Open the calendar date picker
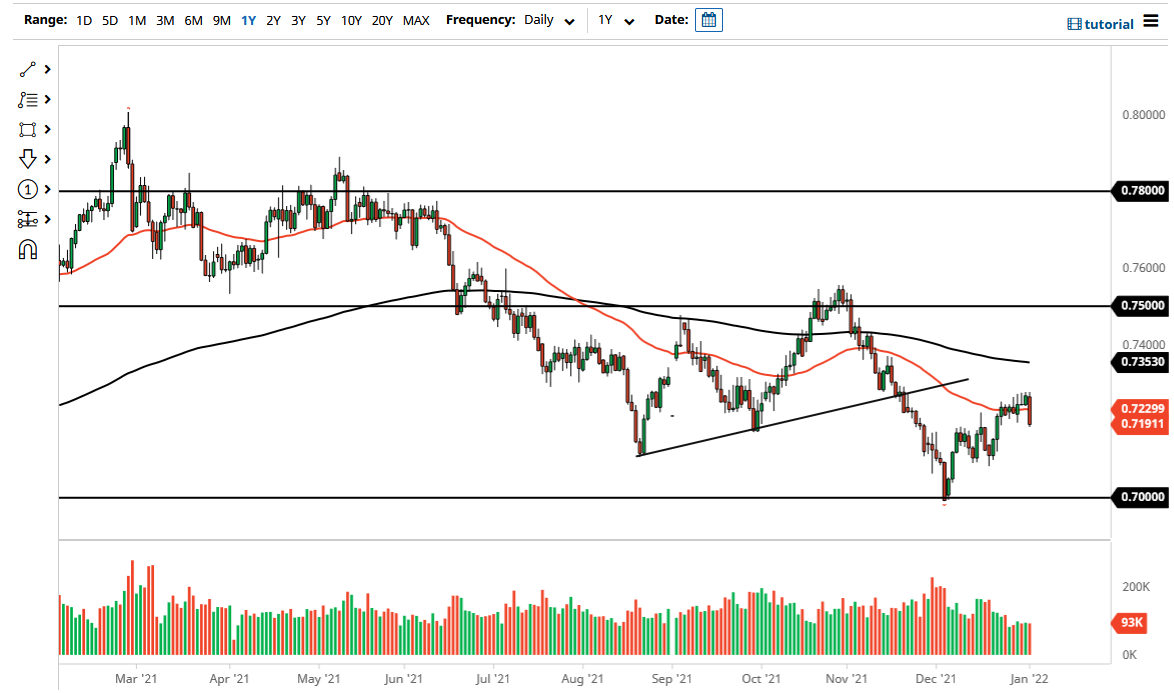This screenshot has height=693, width=1174. tap(708, 19)
